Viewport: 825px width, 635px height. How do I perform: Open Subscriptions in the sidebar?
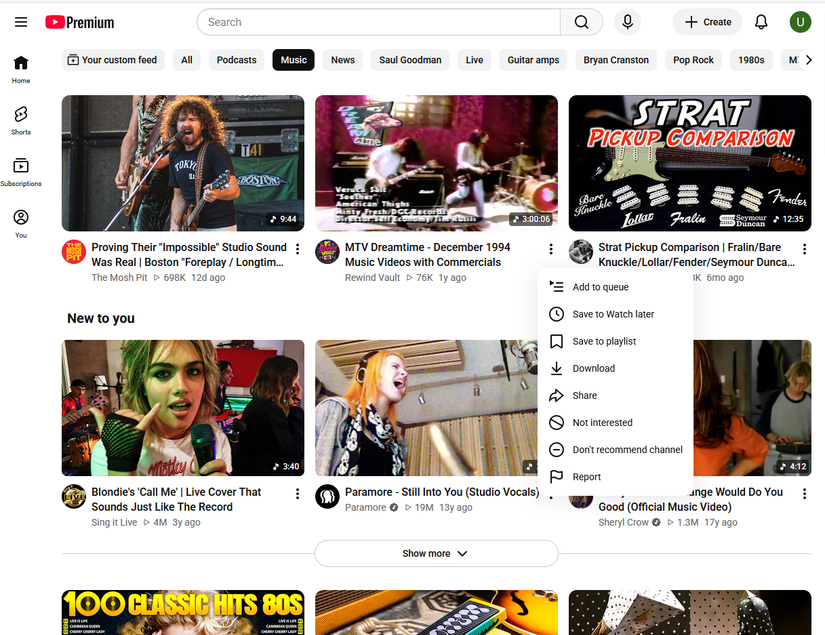(x=21, y=172)
